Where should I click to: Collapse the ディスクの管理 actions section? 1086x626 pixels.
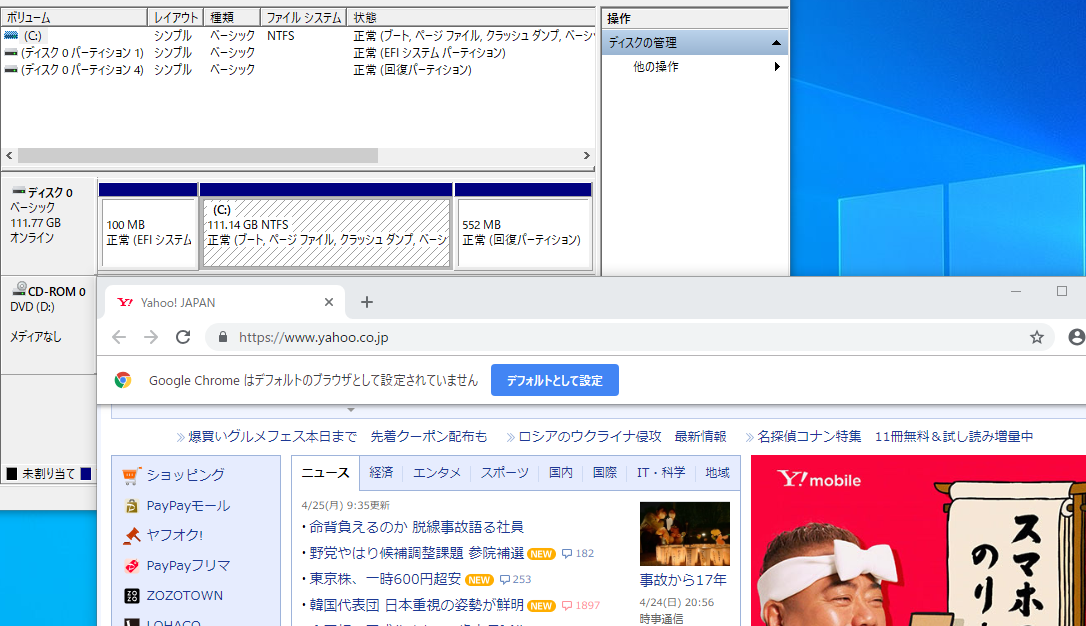(776, 42)
